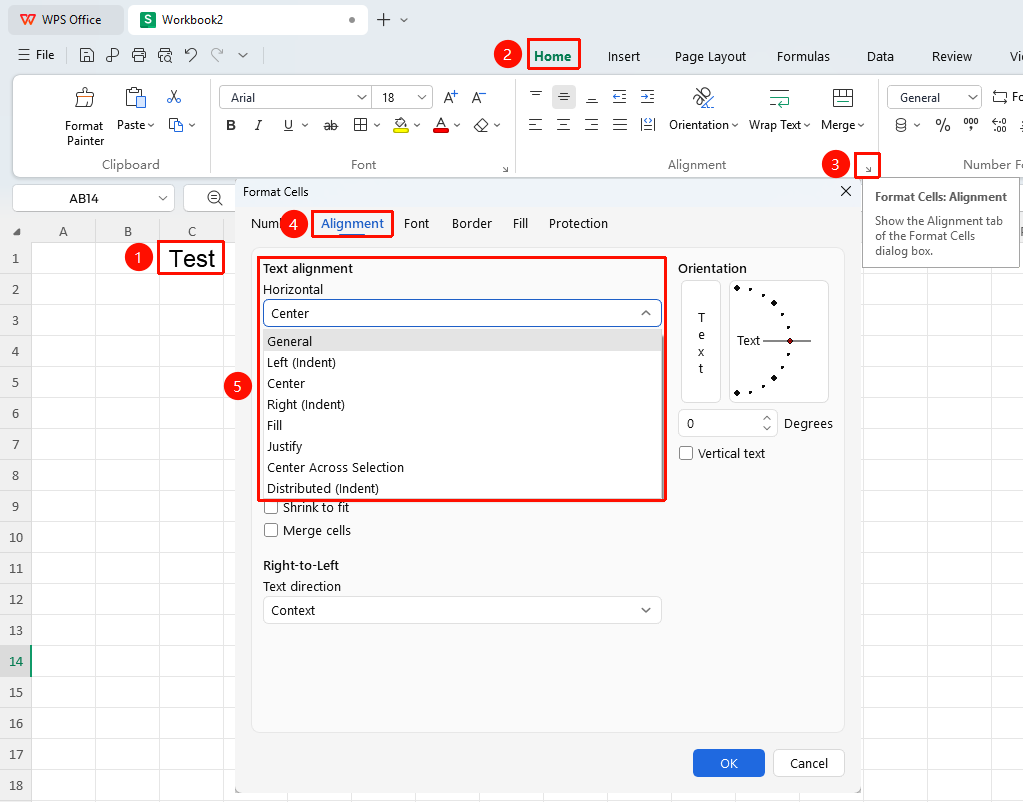Enable the Vertical text checkbox

686,454
